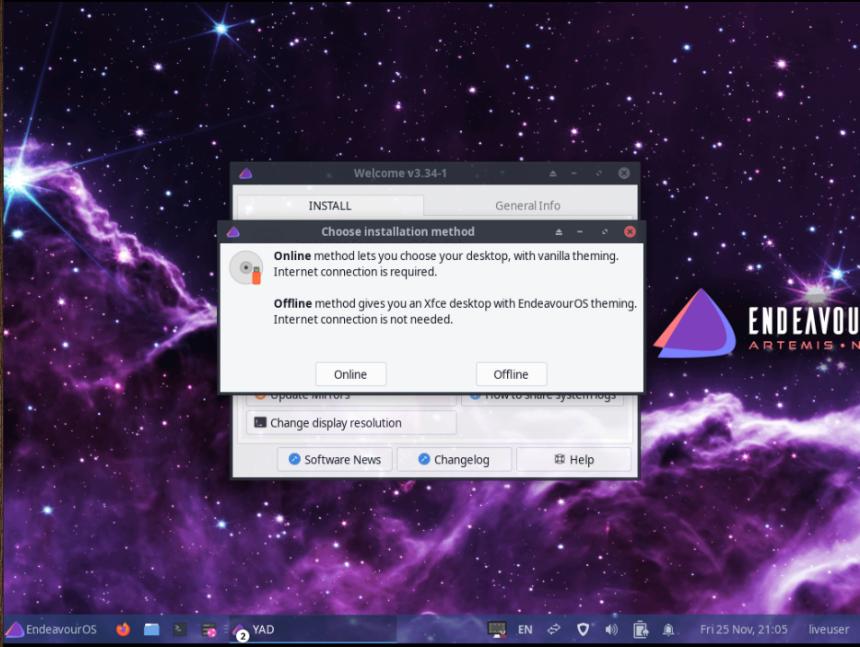
Task: Minimize the Choose installation method dialog
Action: click(x=580, y=232)
